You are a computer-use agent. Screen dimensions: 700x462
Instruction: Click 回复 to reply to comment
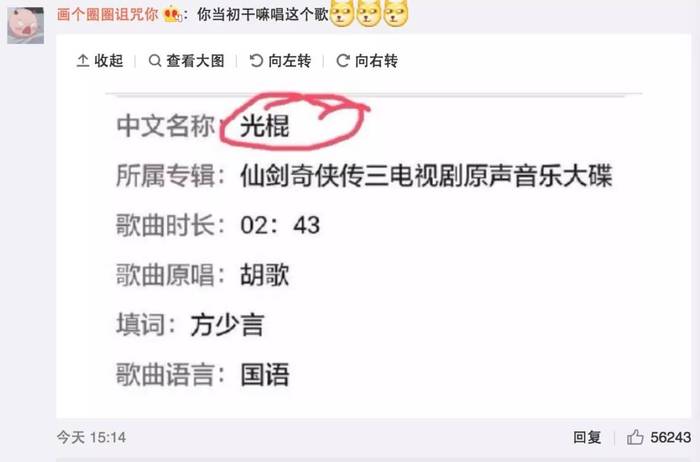[587, 437]
